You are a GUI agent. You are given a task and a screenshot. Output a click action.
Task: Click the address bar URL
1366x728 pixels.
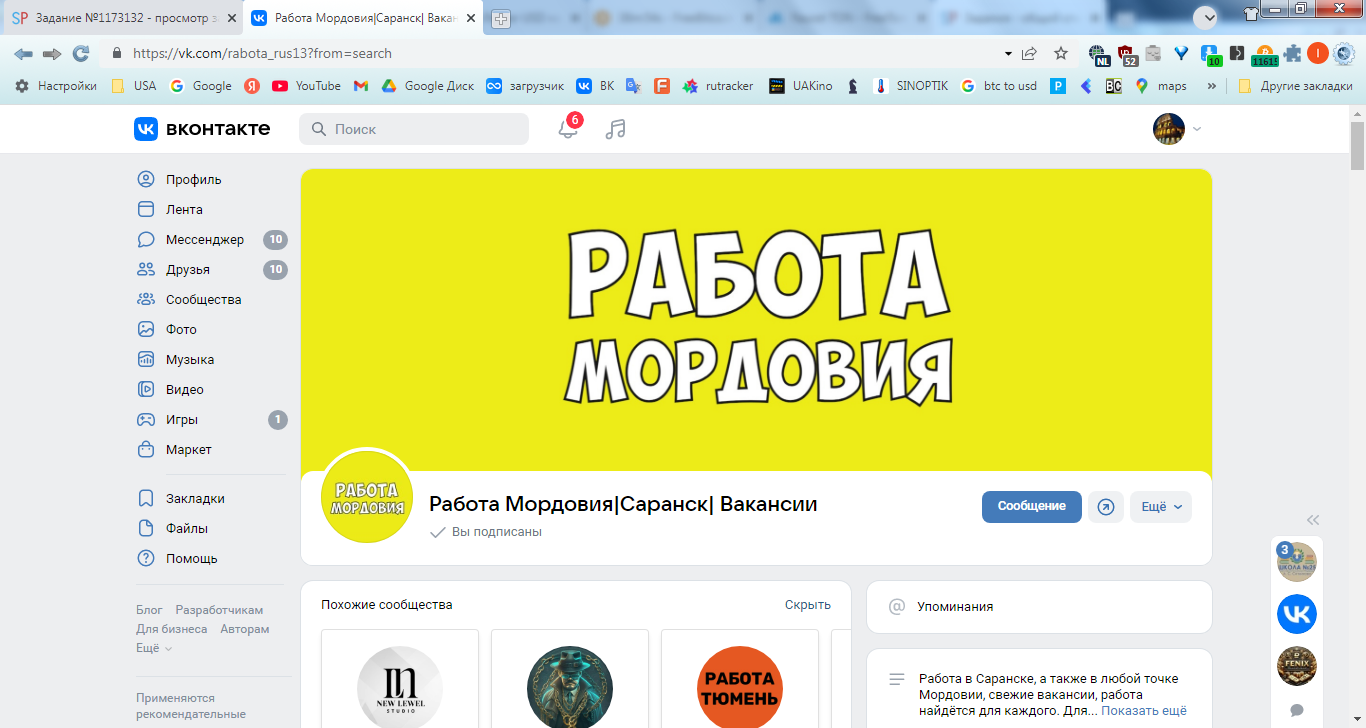262,54
